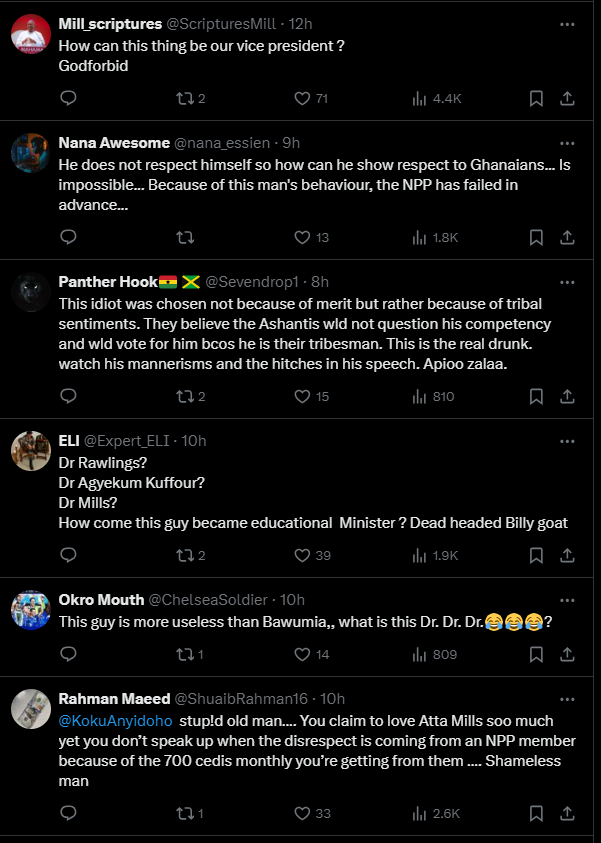
Task: Bookmark Nana Awesome's tweet
Action: [536, 237]
